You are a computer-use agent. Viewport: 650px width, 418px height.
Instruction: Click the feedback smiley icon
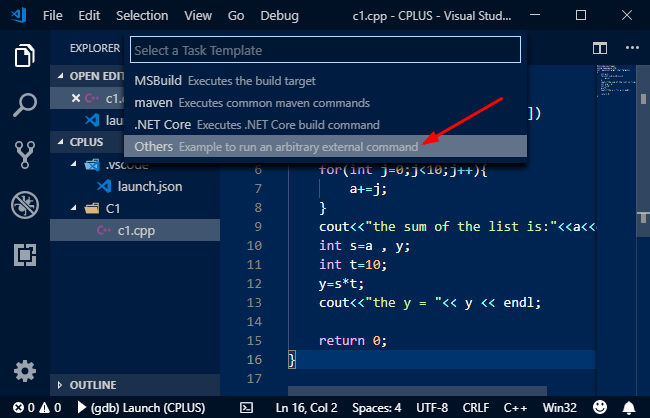point(600,408)
